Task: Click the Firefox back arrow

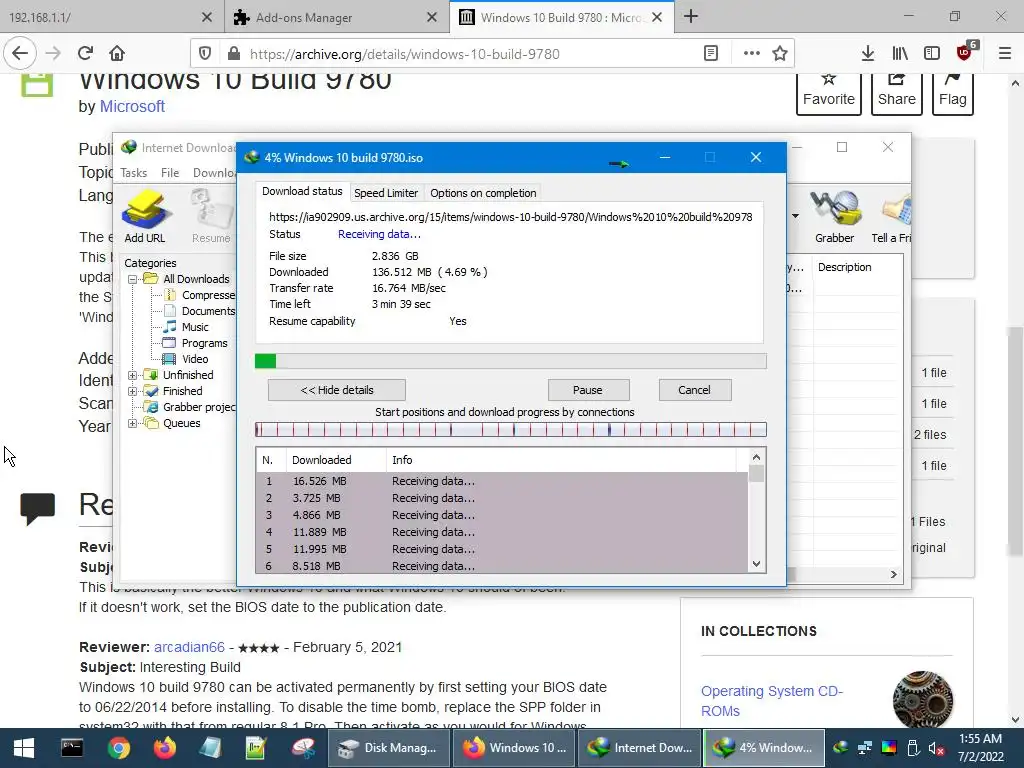Action: point(20,54)
